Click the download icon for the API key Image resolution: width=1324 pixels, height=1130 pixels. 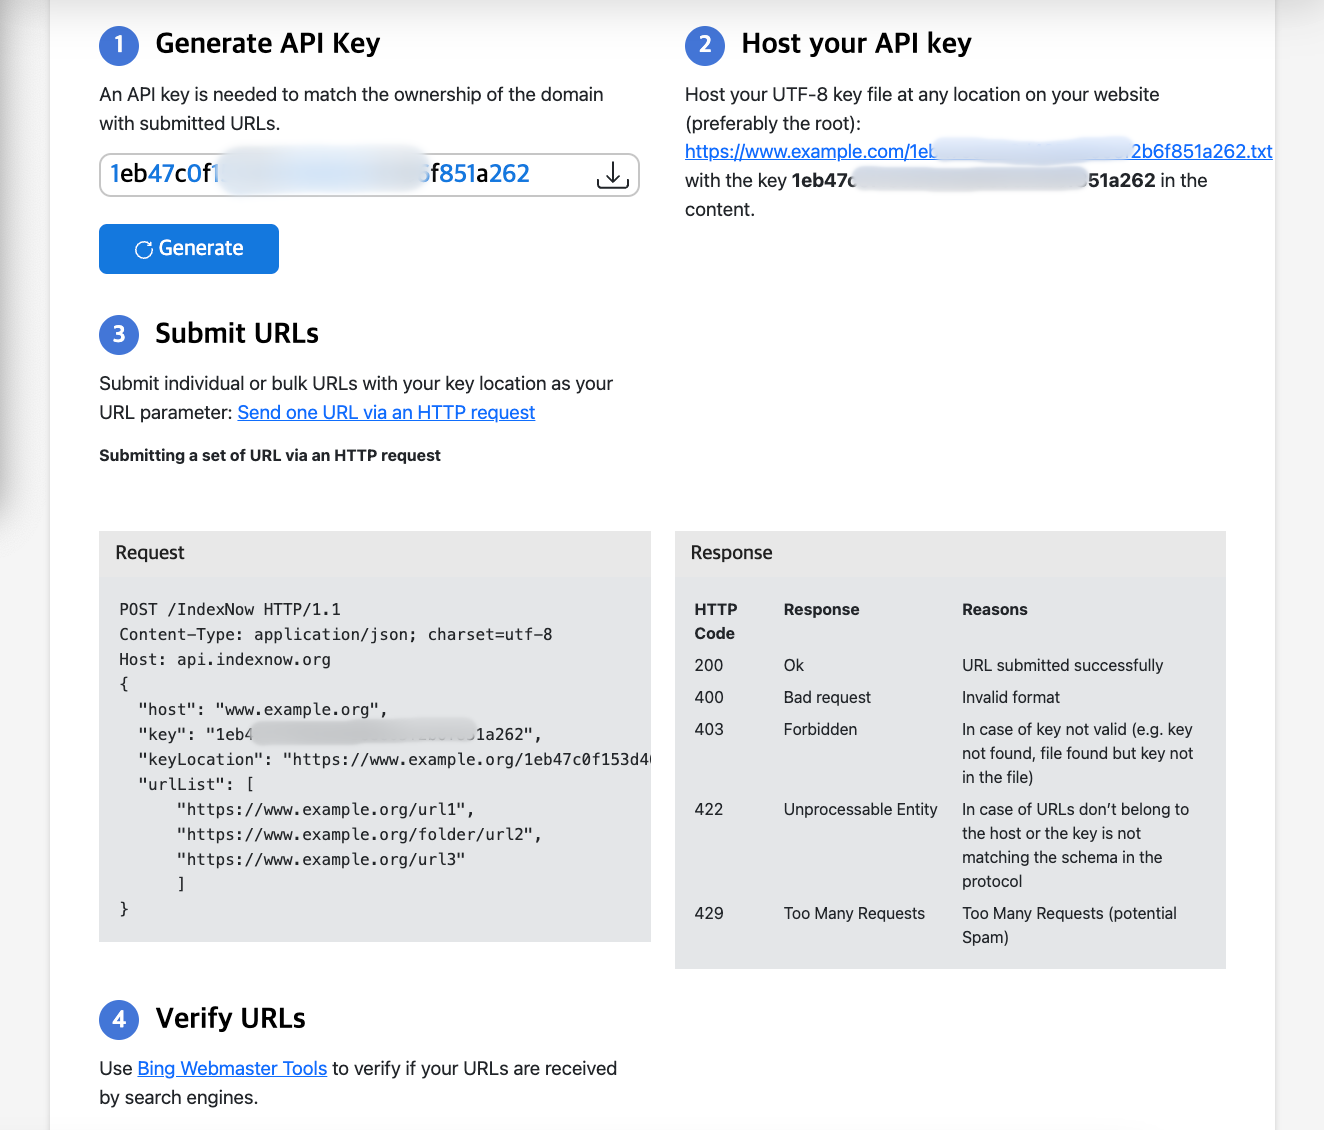[x=612, y=174]
